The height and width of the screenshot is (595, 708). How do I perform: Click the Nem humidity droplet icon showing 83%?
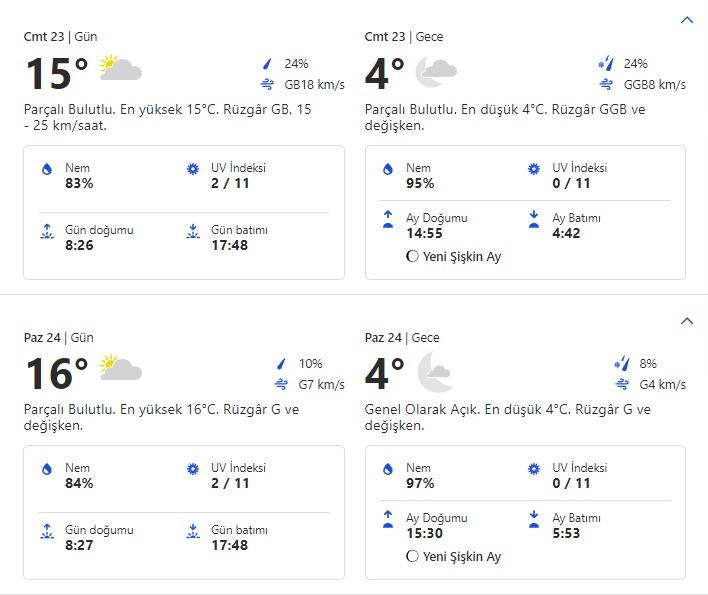click(x=46, y=170)
